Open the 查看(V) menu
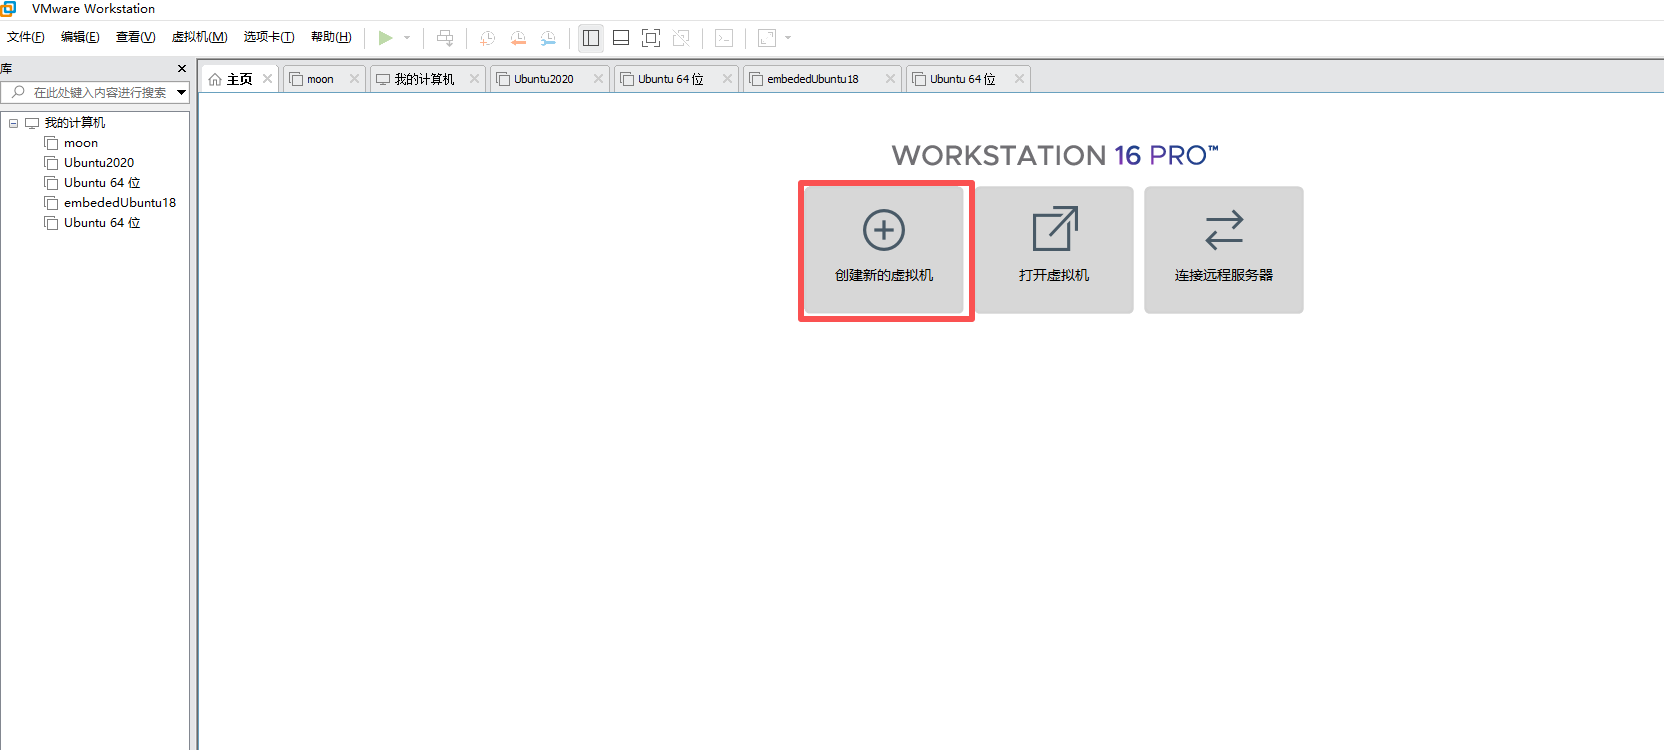Image resolution: width=1664 pixels, height=750 pixels. pos(135,37)
